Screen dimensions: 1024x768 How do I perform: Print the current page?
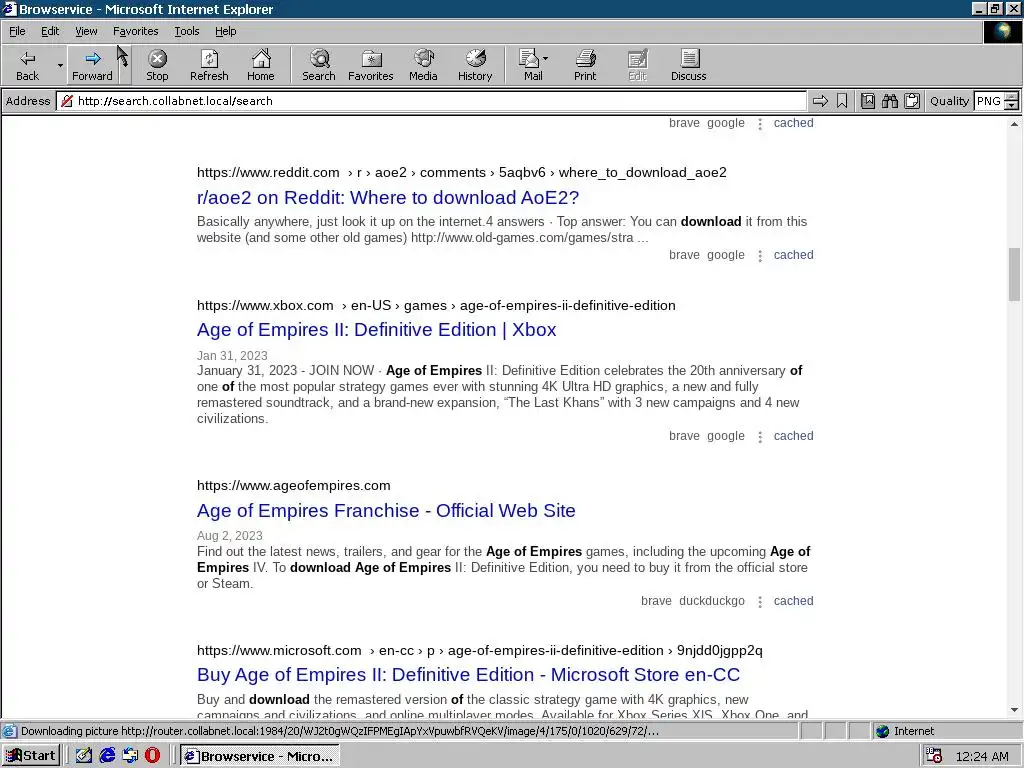[585, 65]
